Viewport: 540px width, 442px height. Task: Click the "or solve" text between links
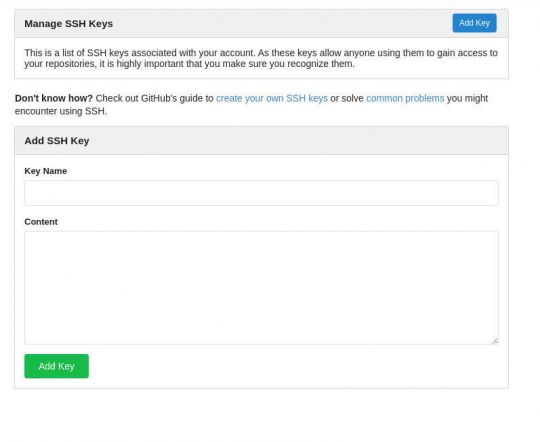click(x=347, y=99)
